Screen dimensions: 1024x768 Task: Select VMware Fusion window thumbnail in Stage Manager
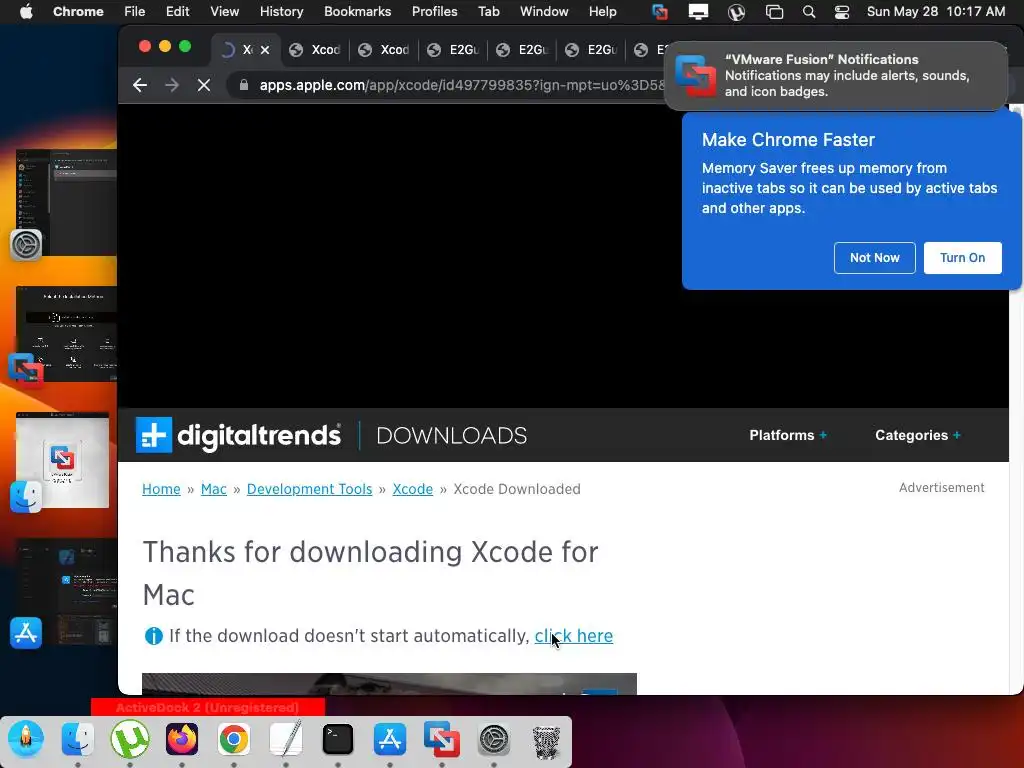pyautogui.click(x=66, y=334)
